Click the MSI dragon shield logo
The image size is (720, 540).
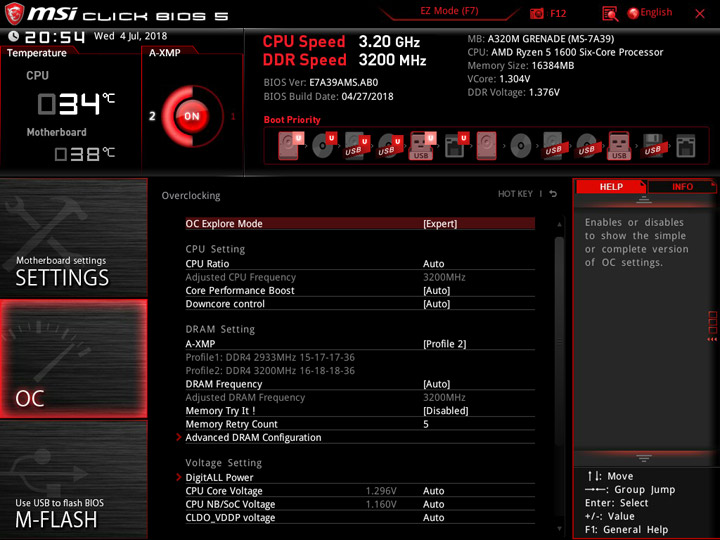click(x=14, y=13)
